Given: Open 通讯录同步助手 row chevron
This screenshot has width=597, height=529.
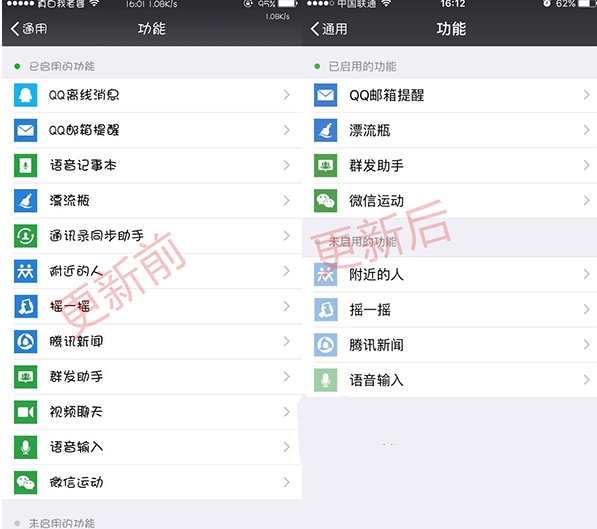Looking at the screenshot, I should pos(287,236).
